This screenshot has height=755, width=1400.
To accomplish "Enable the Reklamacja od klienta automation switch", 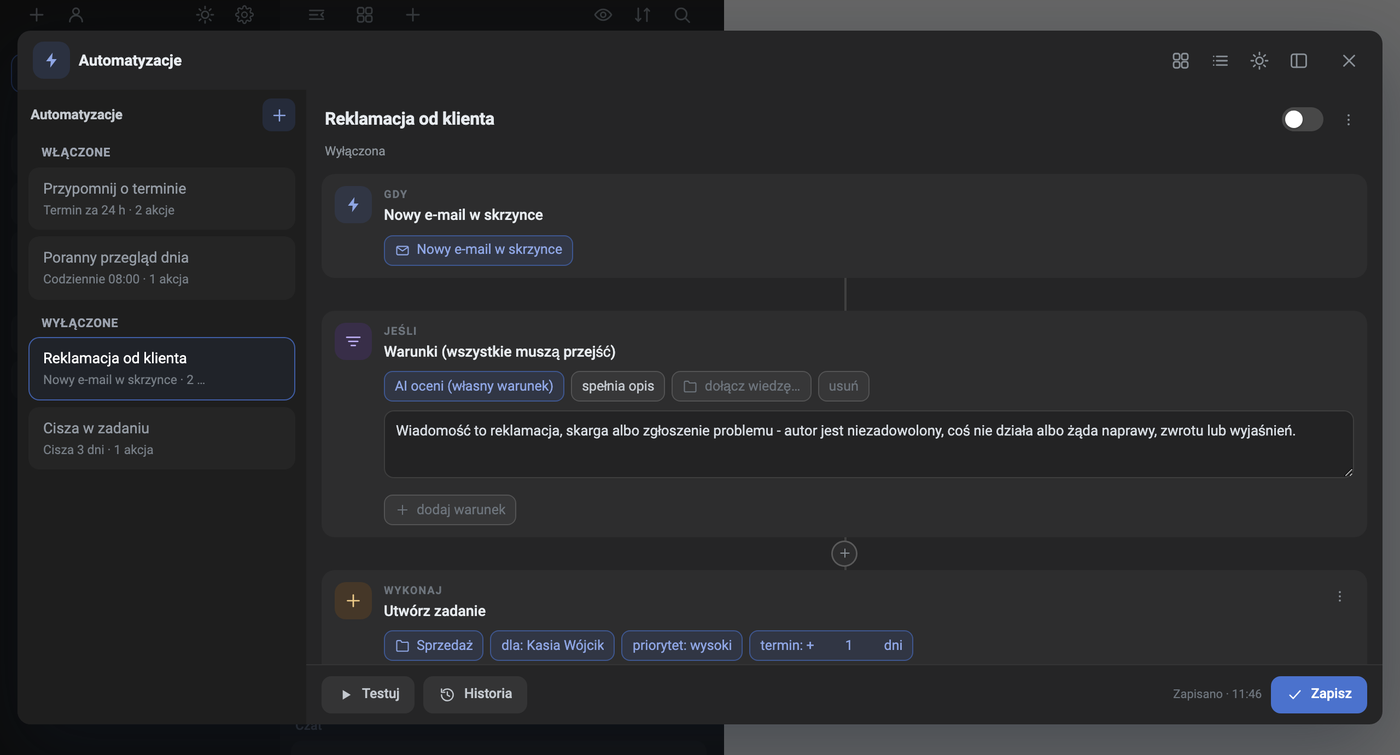I will [x=1302, y=119].
